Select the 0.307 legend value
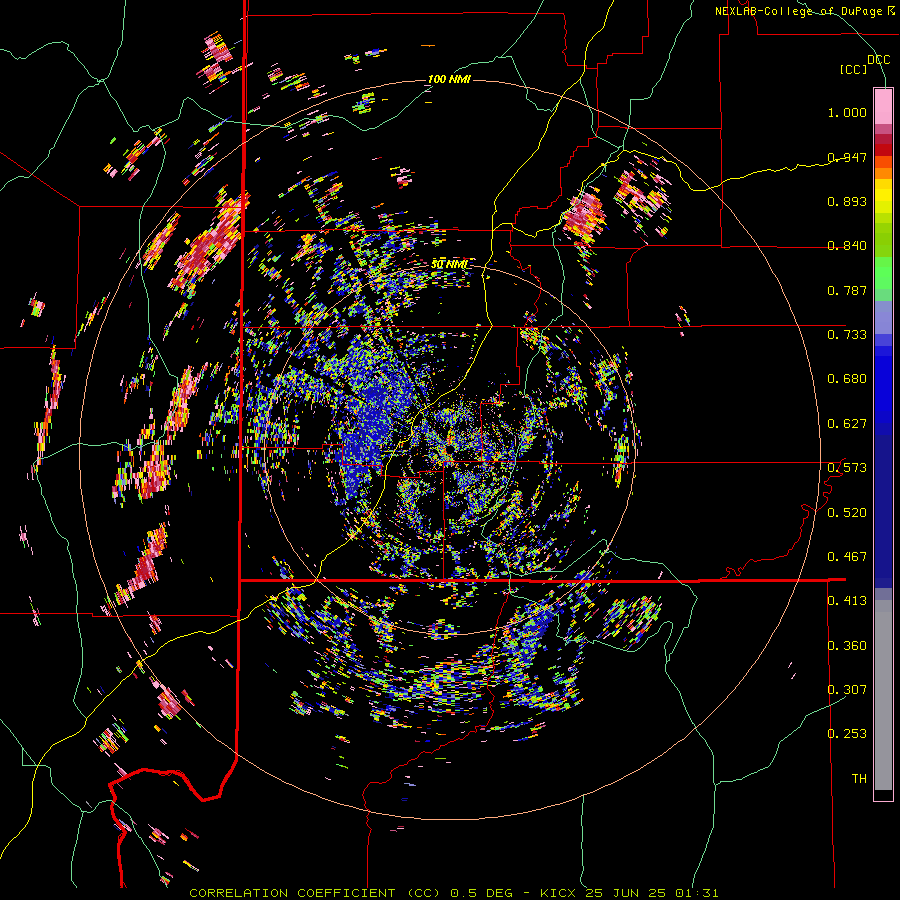900x900 pixels. coord(847,690)
